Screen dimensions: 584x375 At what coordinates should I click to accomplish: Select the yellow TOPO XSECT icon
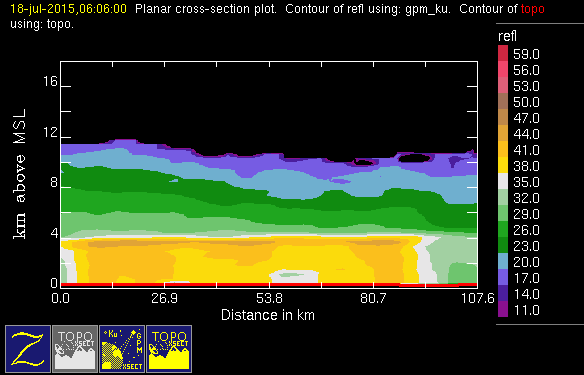point(169,349)
